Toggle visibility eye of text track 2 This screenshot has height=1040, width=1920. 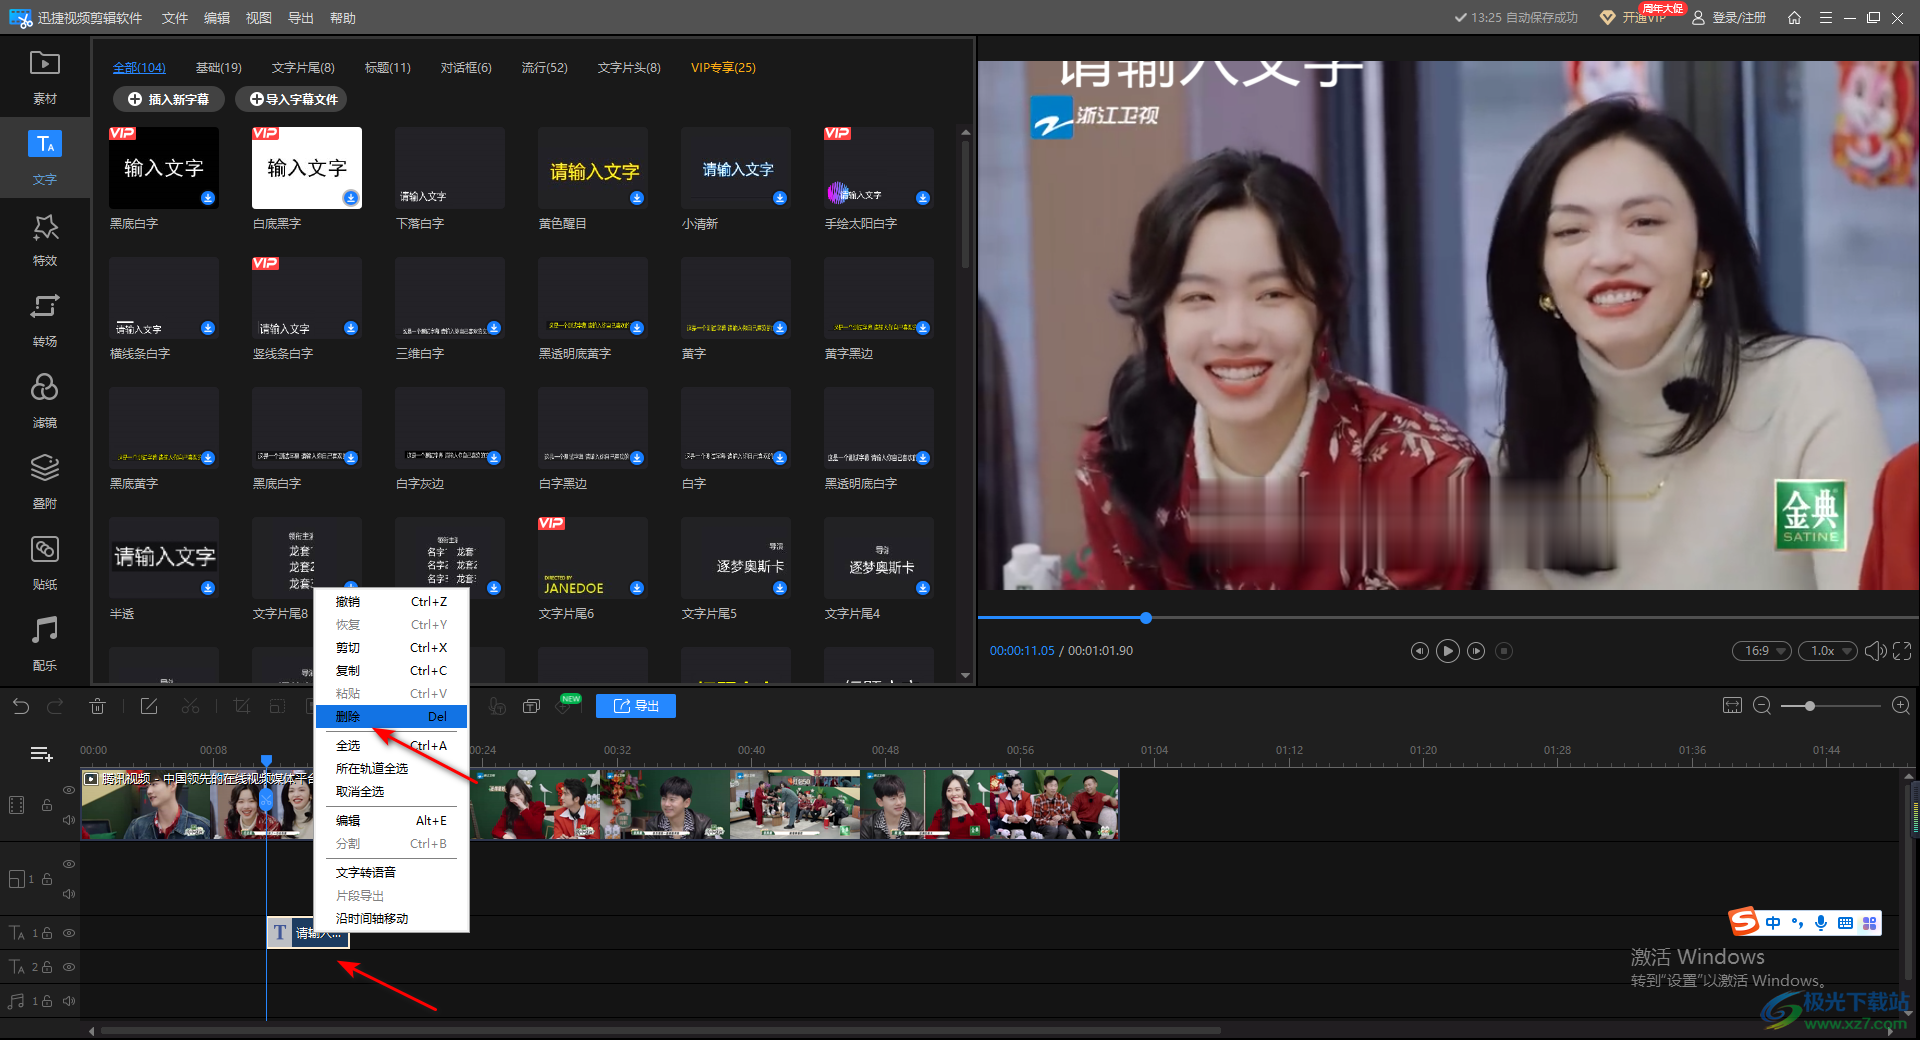(69, 967)
